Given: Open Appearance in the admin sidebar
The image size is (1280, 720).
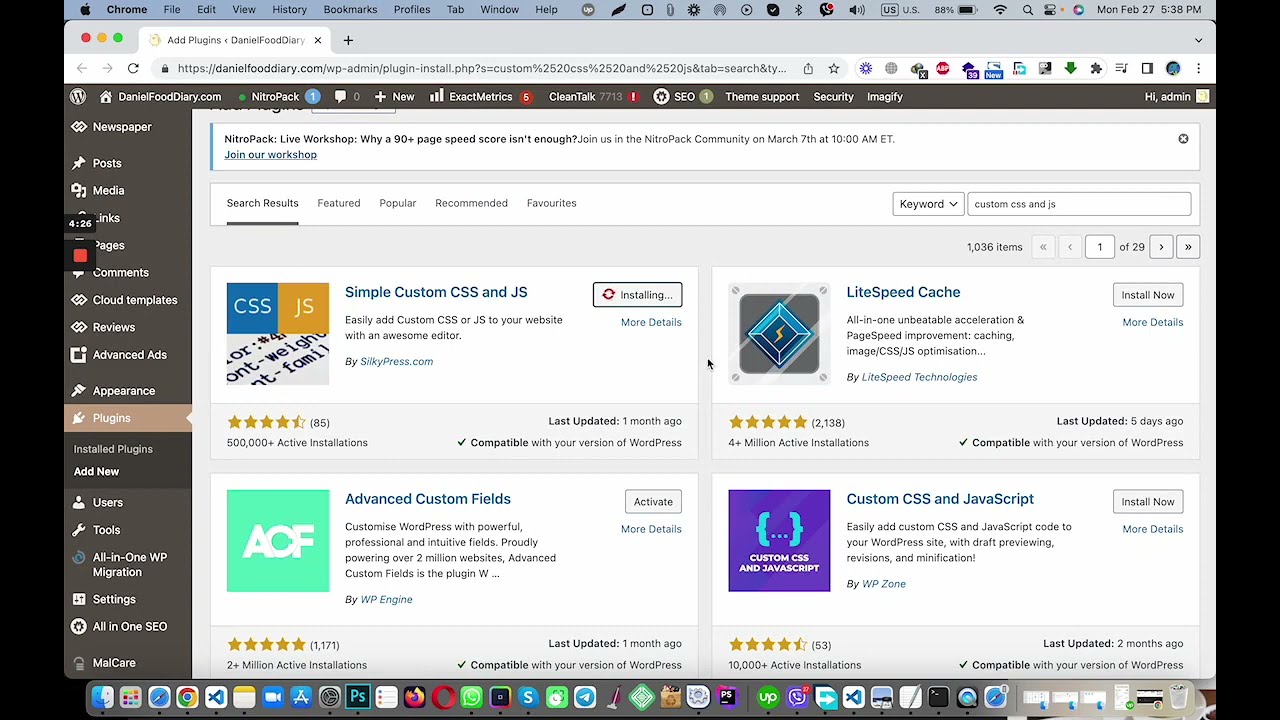Looking at the screenshot, I should (124, 391).
